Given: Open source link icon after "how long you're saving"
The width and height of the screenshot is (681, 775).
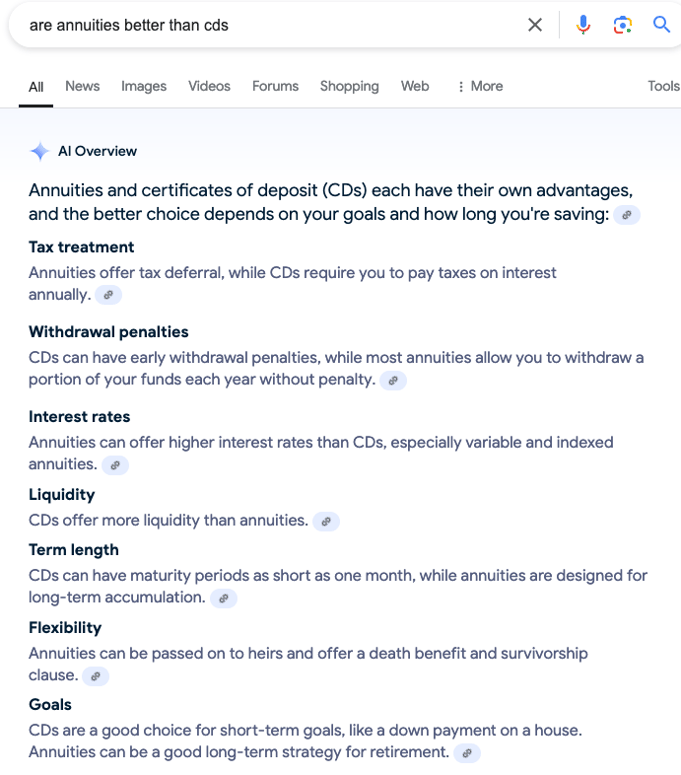Looking at the screenshot, I should point(627,215).
